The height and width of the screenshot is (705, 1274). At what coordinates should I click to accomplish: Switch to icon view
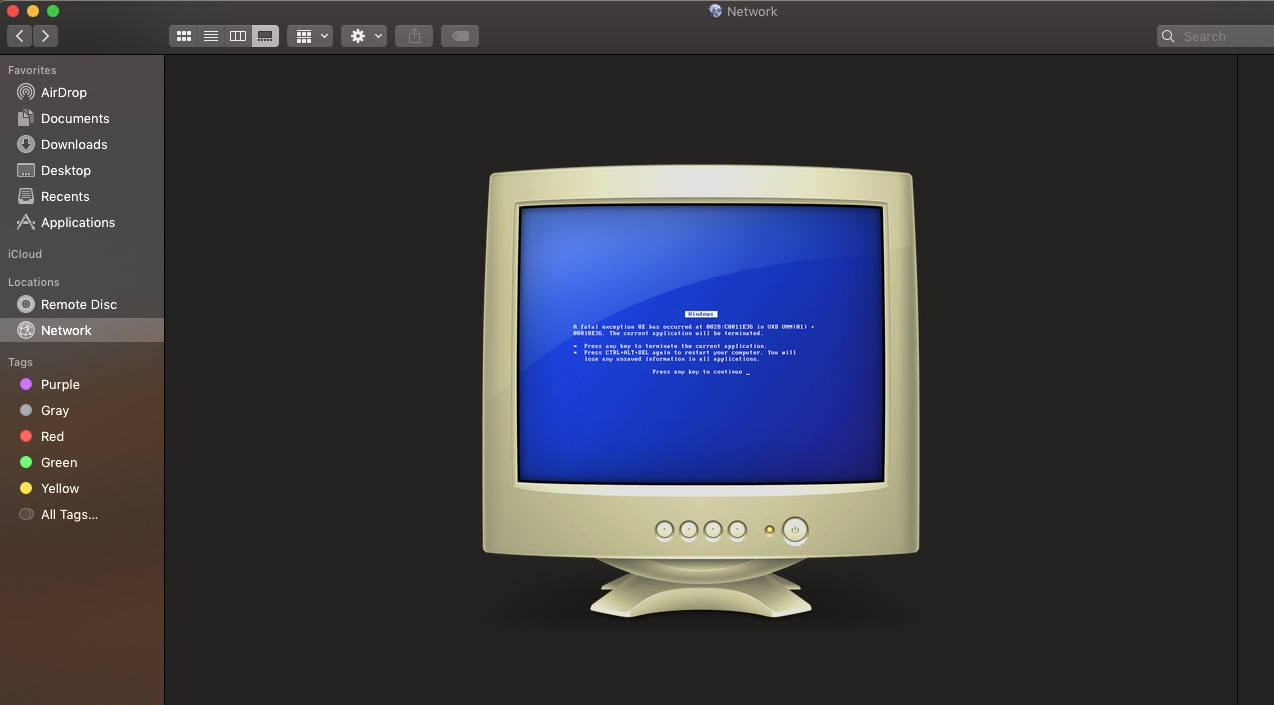pos(184,36)
